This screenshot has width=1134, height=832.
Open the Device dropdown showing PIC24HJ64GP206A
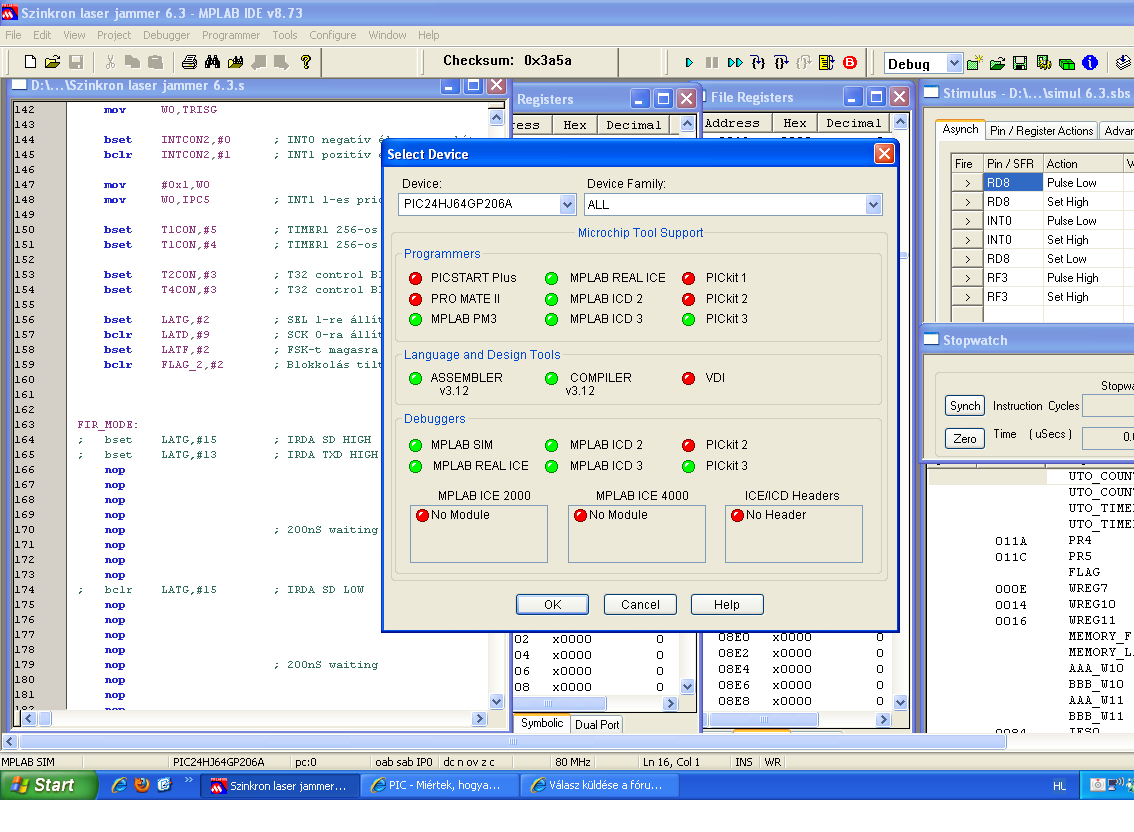click(567, 204)
